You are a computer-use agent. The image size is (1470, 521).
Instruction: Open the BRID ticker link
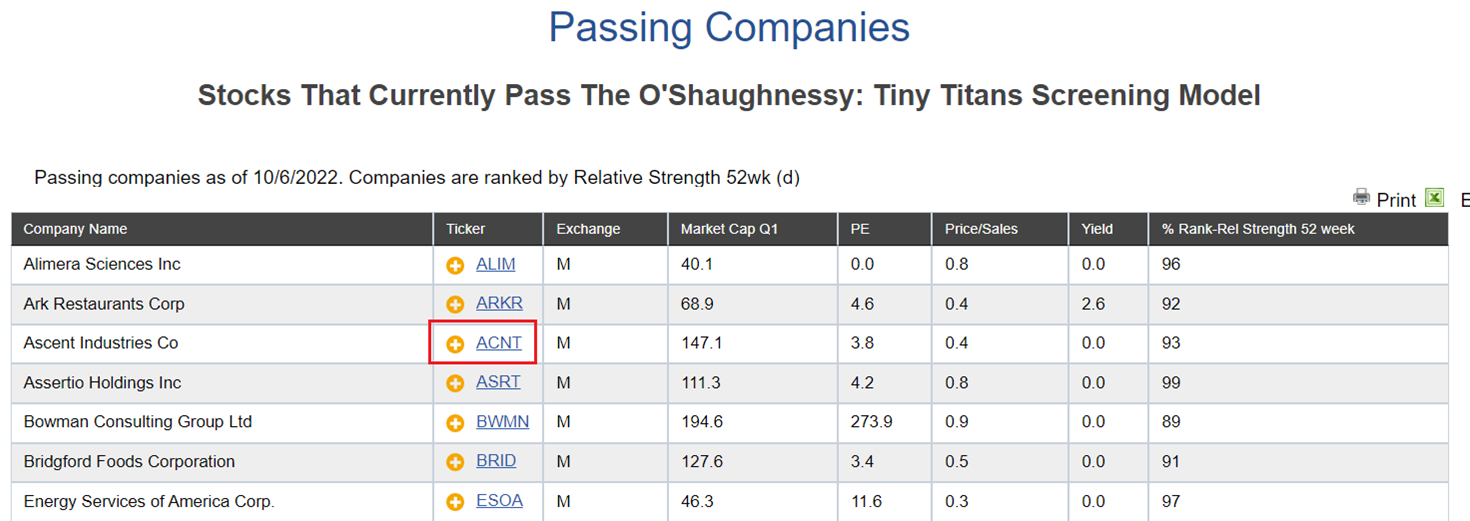click(496, 461)
